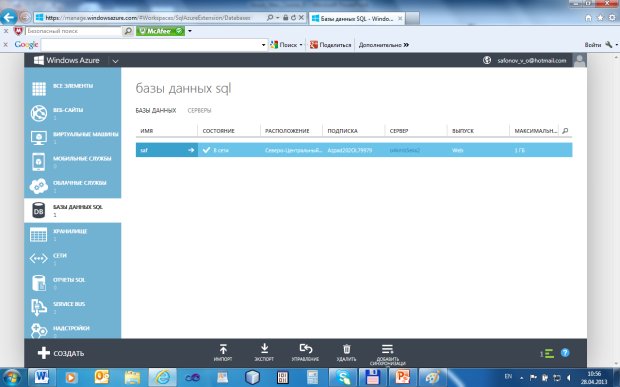Open the Cloud Services sidebar icon
Viewport: 620px width, 387px height.
[x=39, y=186]
